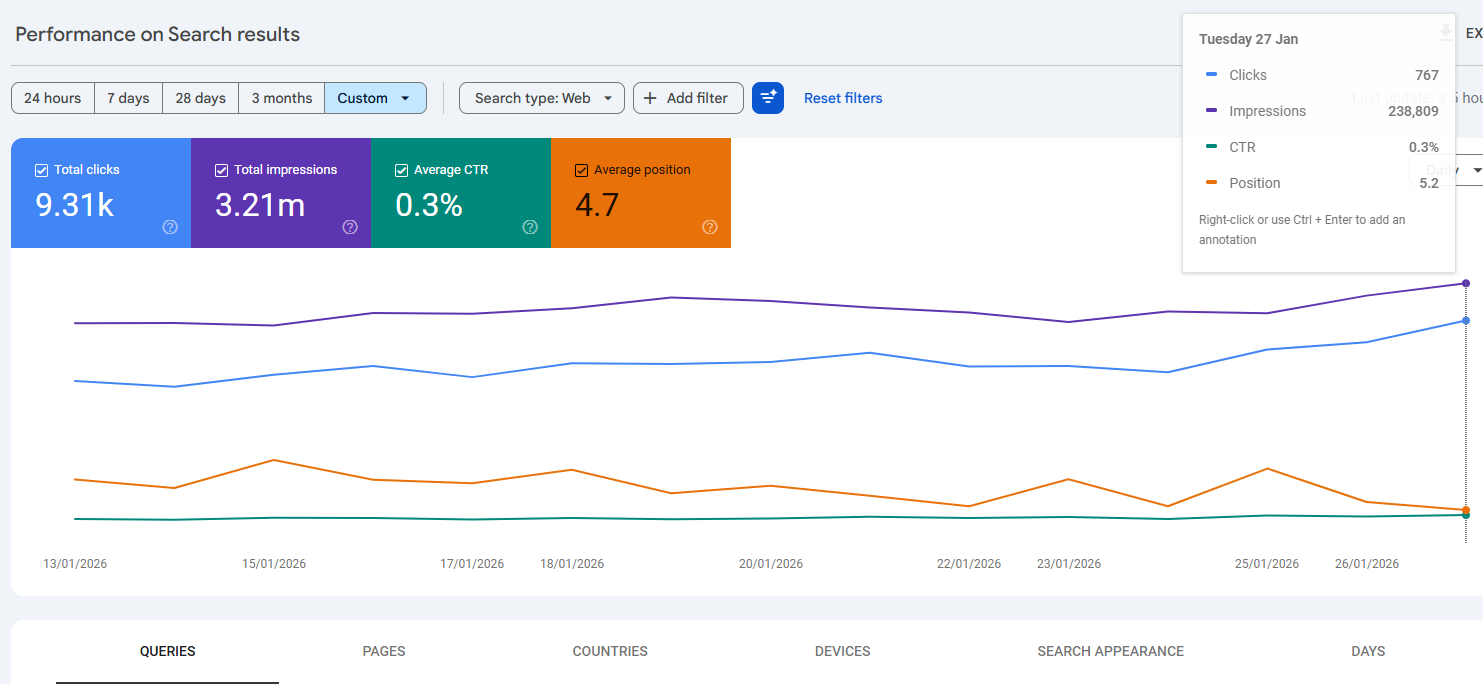Switch to the Countries tab

[610, 651]
